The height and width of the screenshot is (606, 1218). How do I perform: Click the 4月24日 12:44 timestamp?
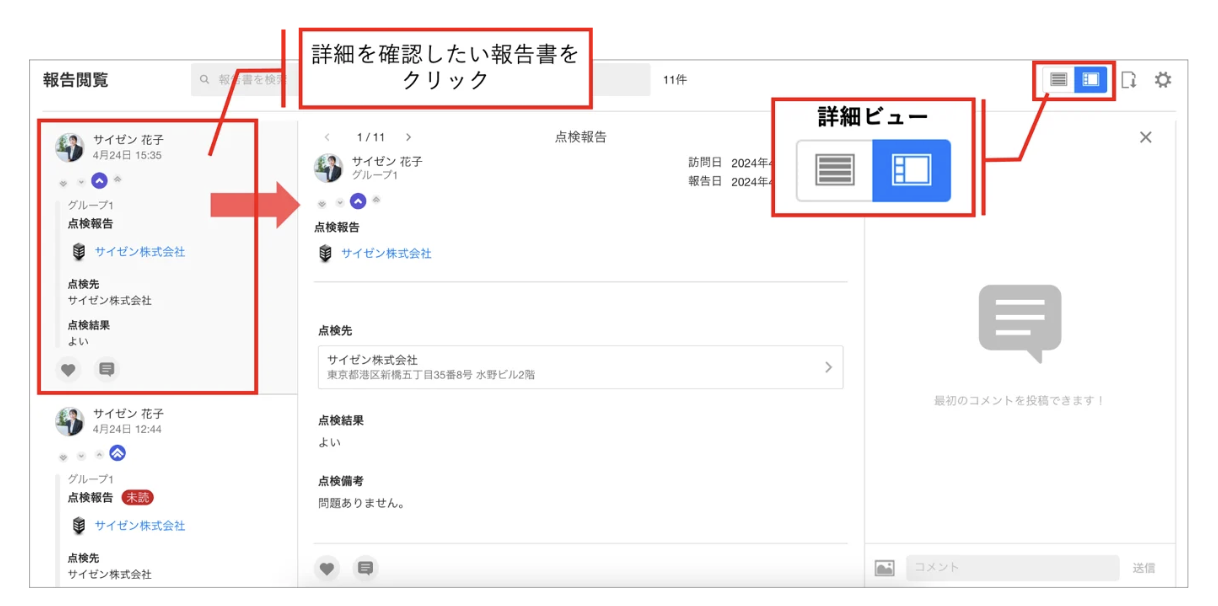127,430
